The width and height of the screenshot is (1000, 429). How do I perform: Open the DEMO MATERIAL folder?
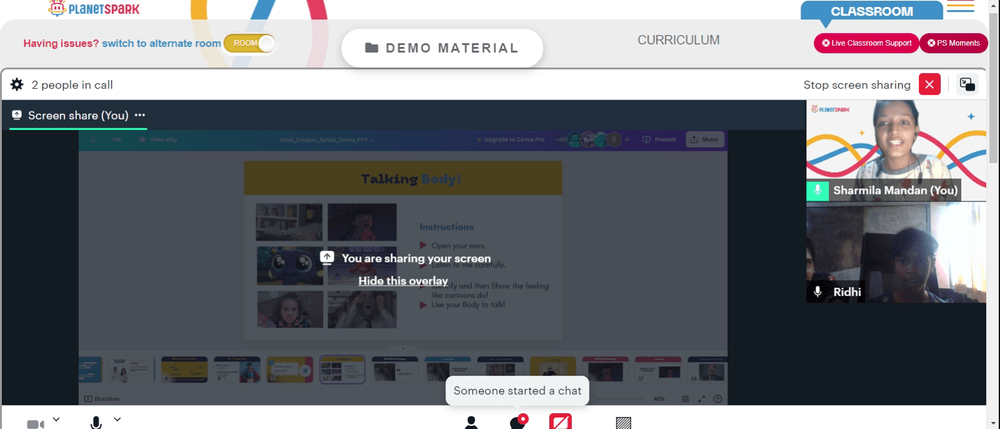(x=442, y=48)
